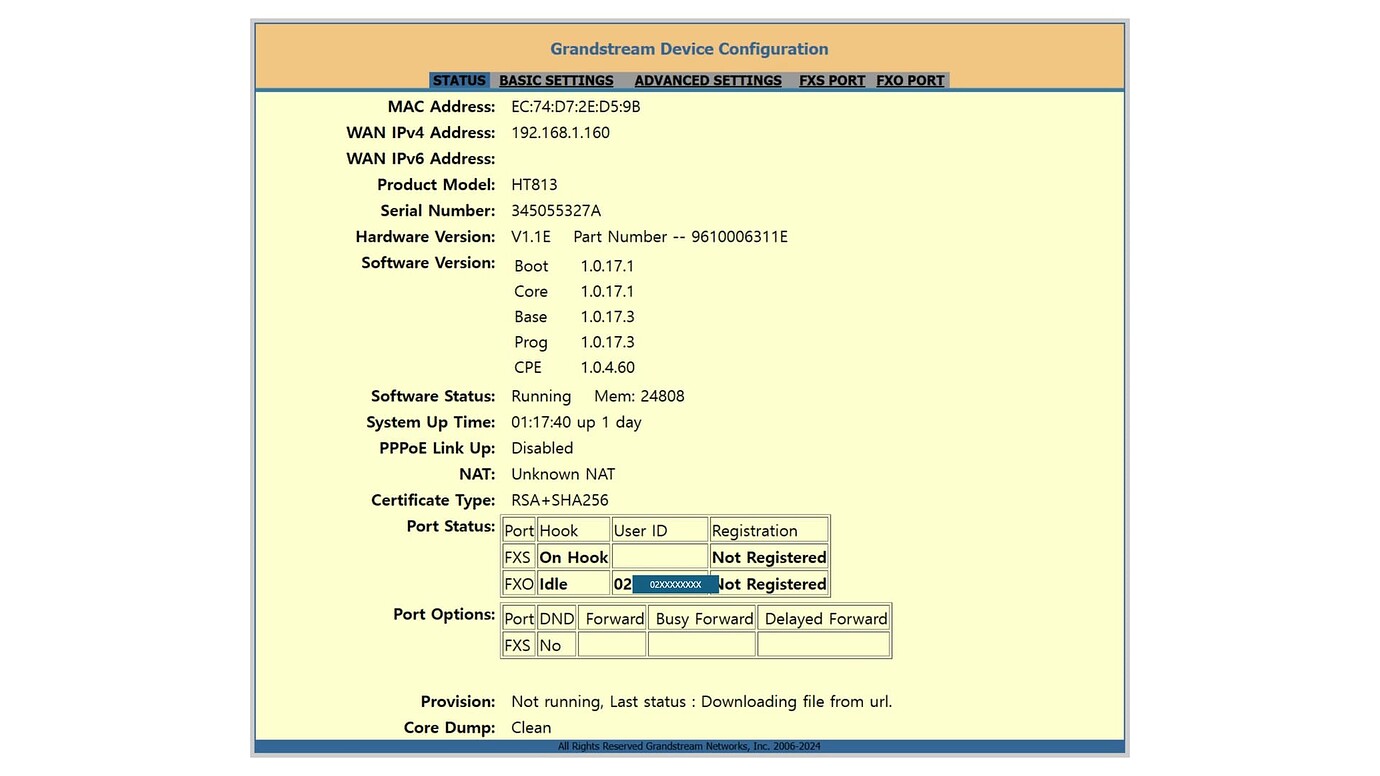The image size is (1380, 776).
Task: Click the Delayed Forward column header
Action: (823, 618)
